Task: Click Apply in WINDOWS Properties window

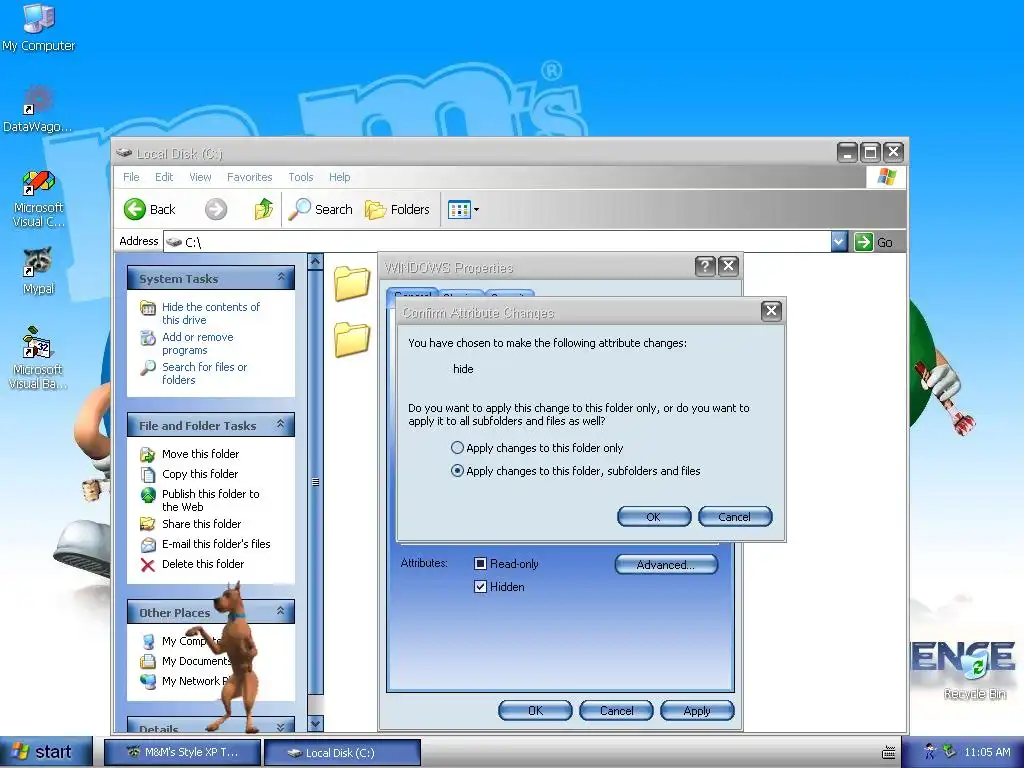Action: (697, 711)
